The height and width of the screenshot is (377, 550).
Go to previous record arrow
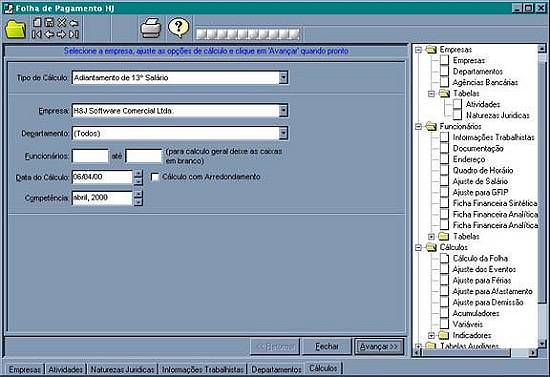pos(49,34)
